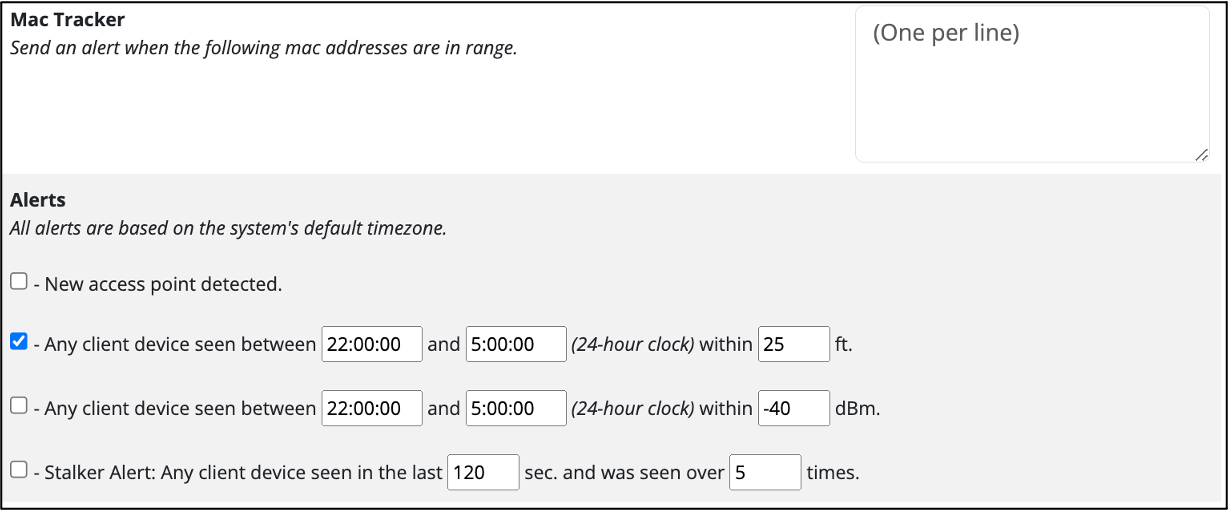
Task: Click the Stalker Alert 120 seconds field
Action: pyautogui.click(x=484, y=472)
